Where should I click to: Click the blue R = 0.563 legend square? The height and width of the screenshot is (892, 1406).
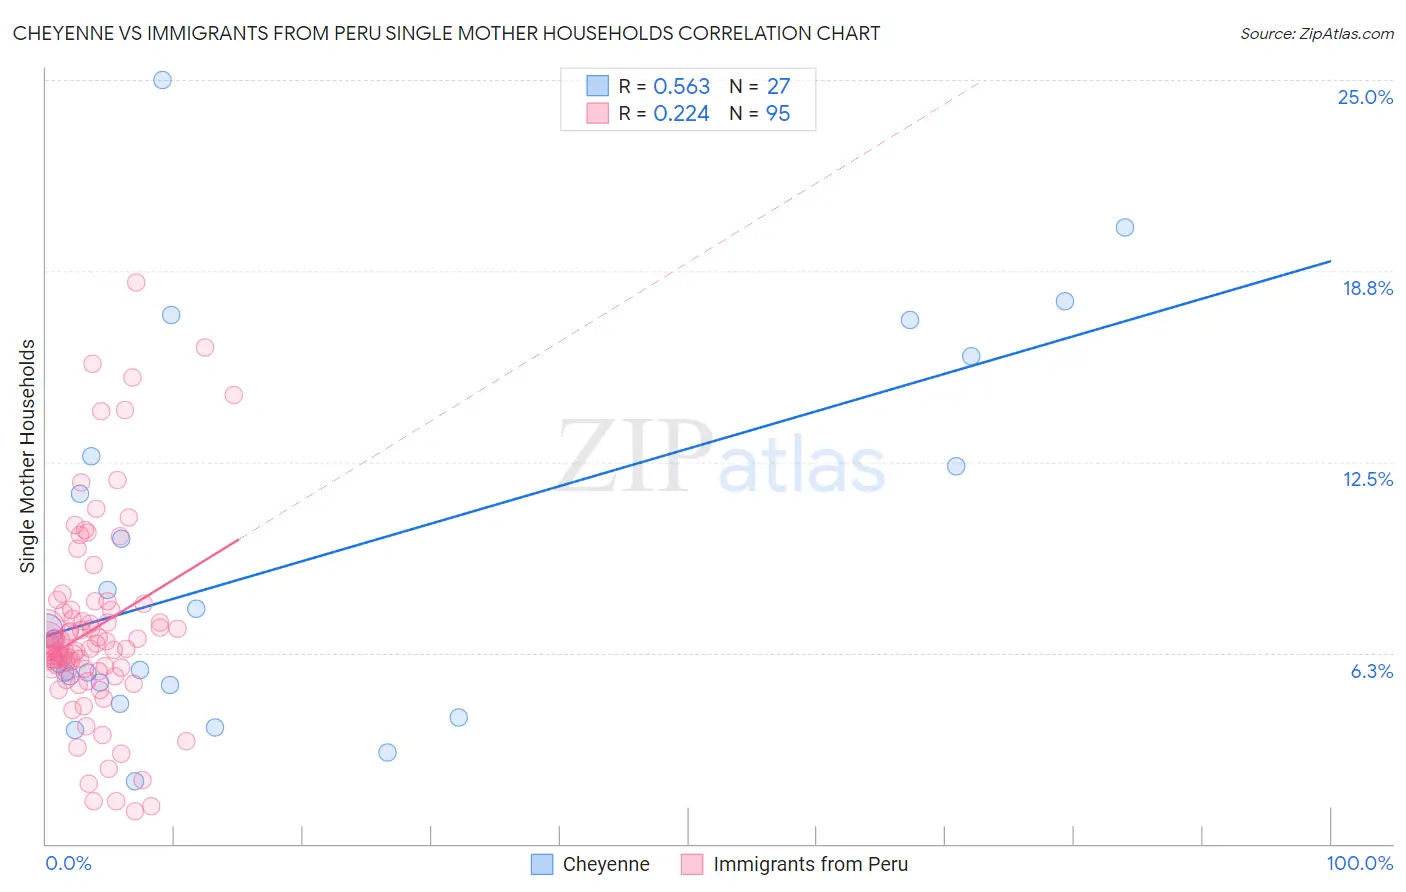point(597,86)
